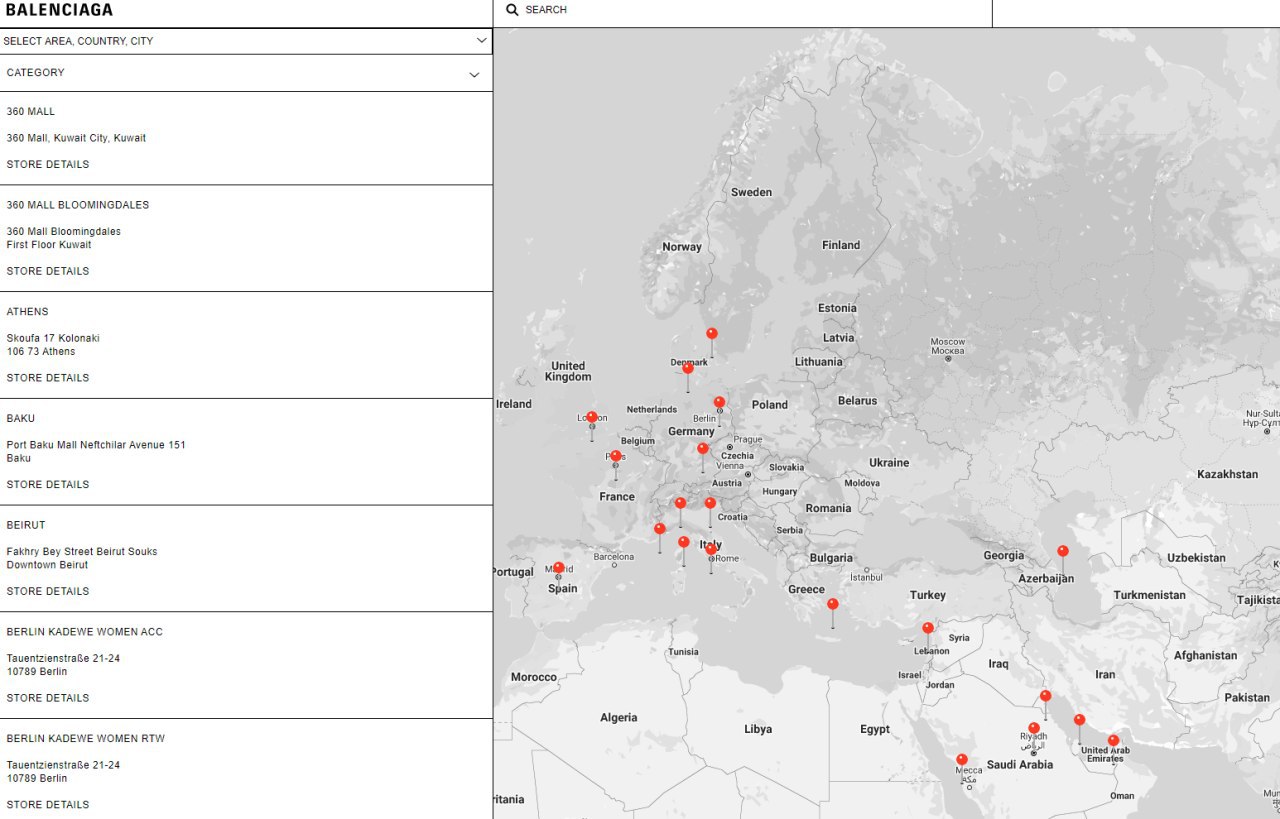Viewport: 1280px width, 819px height.
Task: Click the Paris map pin
Action: pos(615,457)
